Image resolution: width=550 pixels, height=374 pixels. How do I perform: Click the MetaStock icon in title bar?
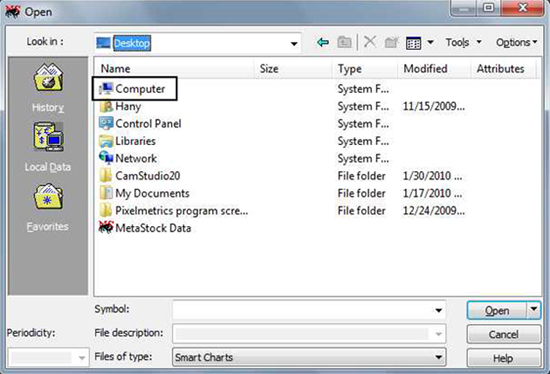(13, 12)
